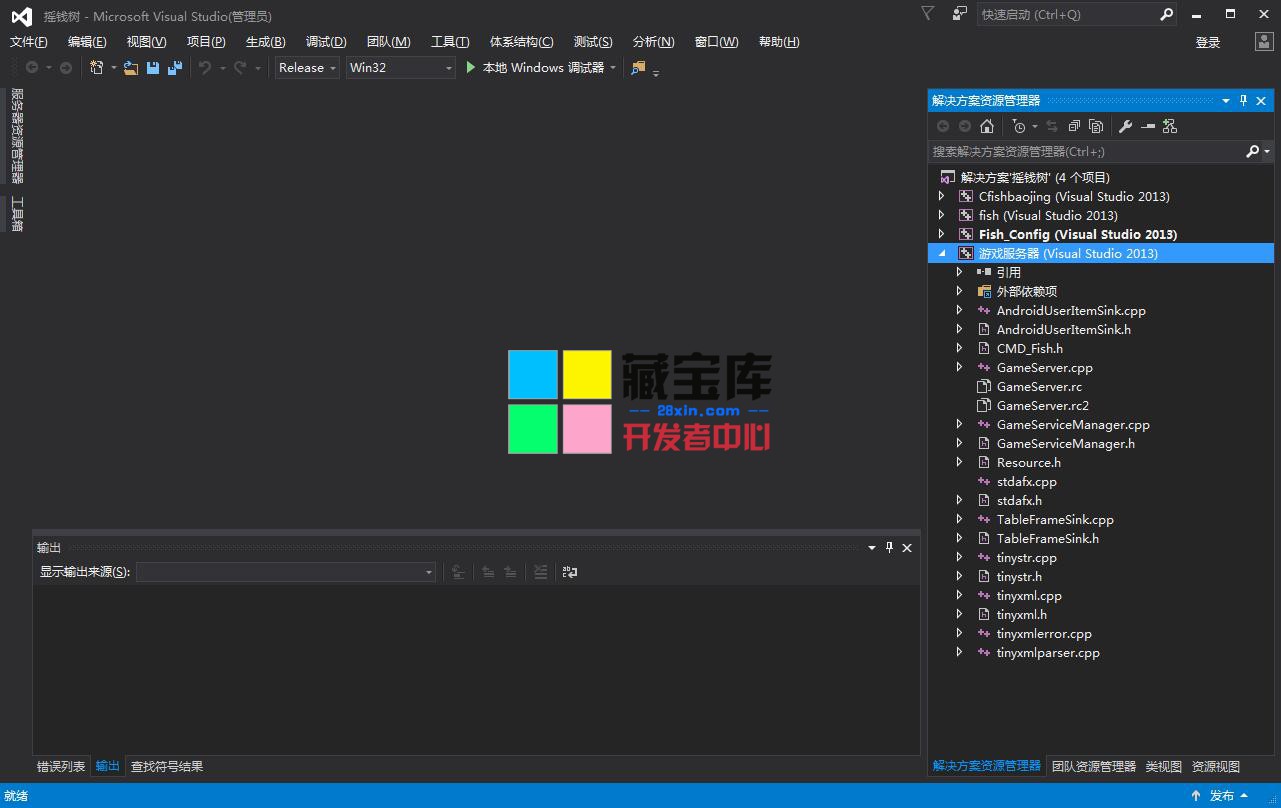Click the View Class Diagram icon
1281x808 pixels.
(1170, 126)
